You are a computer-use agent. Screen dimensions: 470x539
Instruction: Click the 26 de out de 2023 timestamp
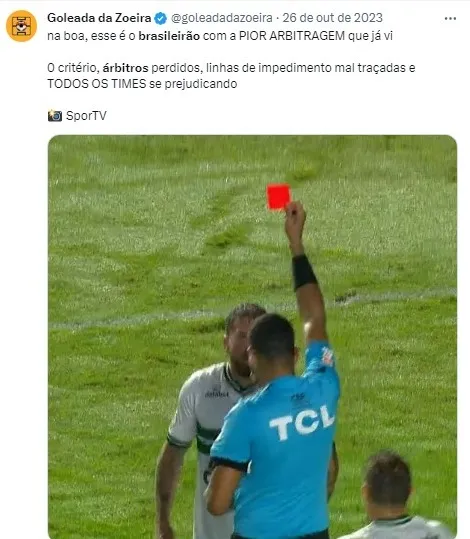point(332,18)
